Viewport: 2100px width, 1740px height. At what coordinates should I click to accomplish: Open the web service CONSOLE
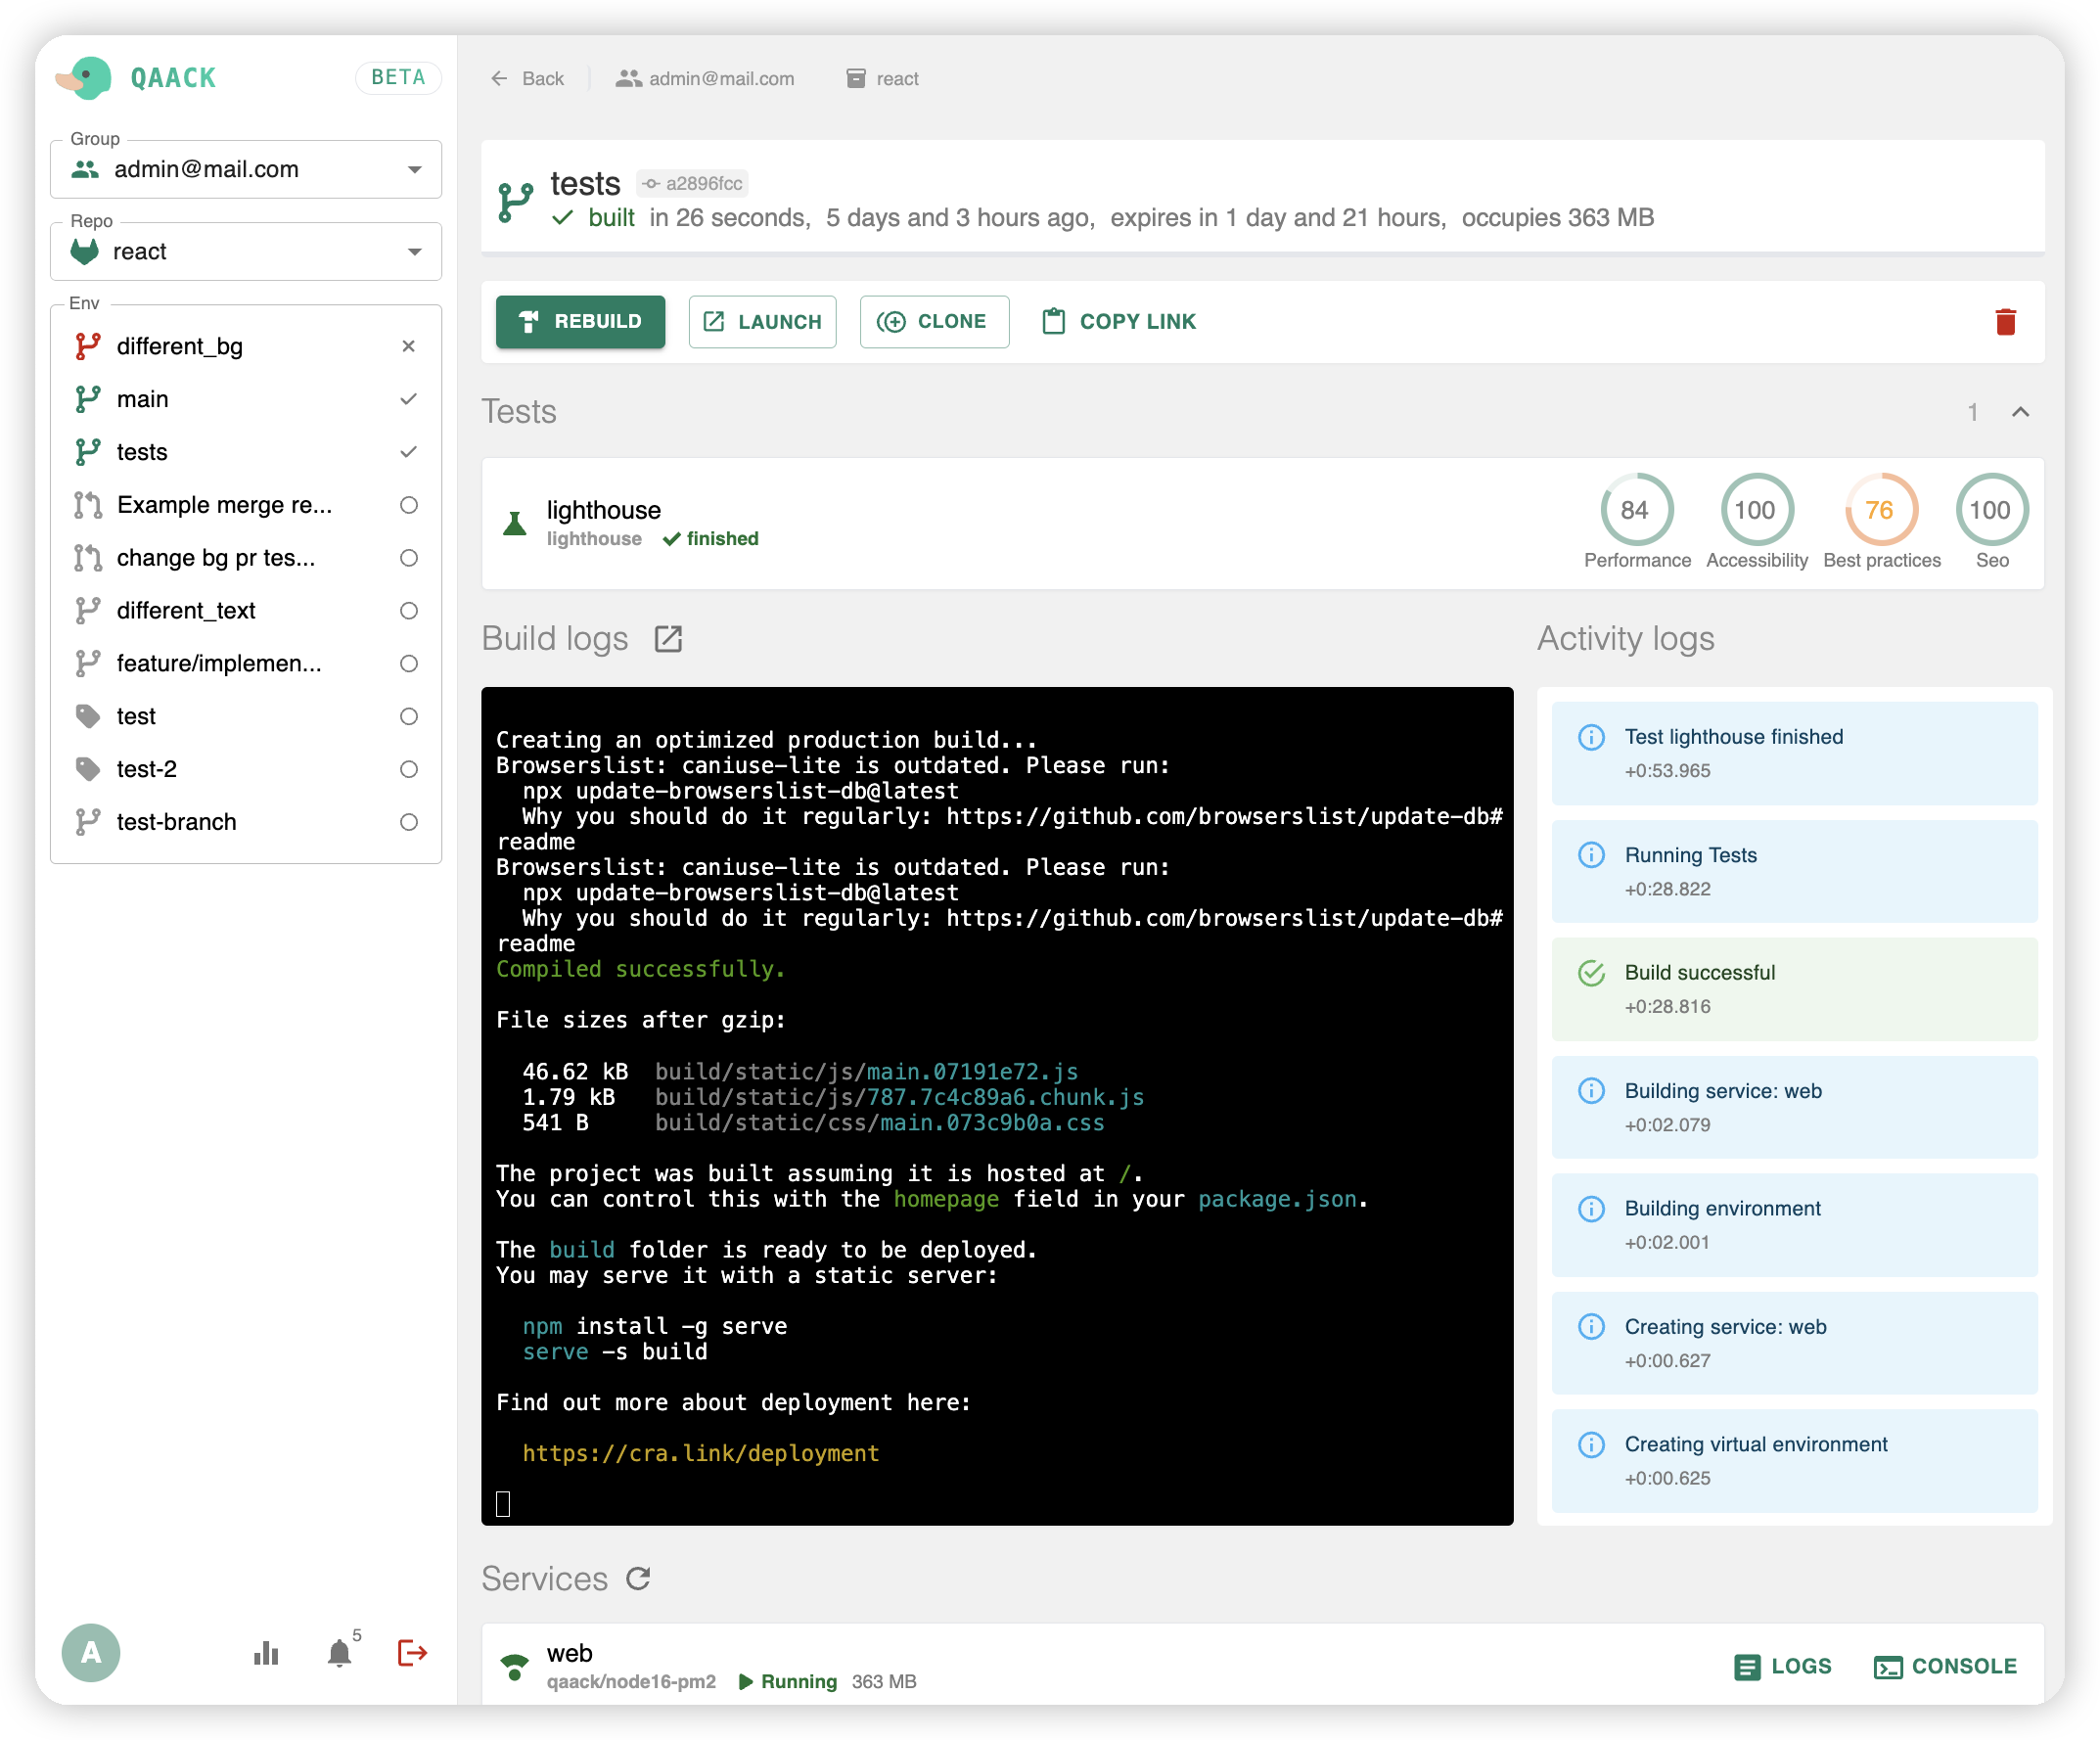(1945, 1667)
